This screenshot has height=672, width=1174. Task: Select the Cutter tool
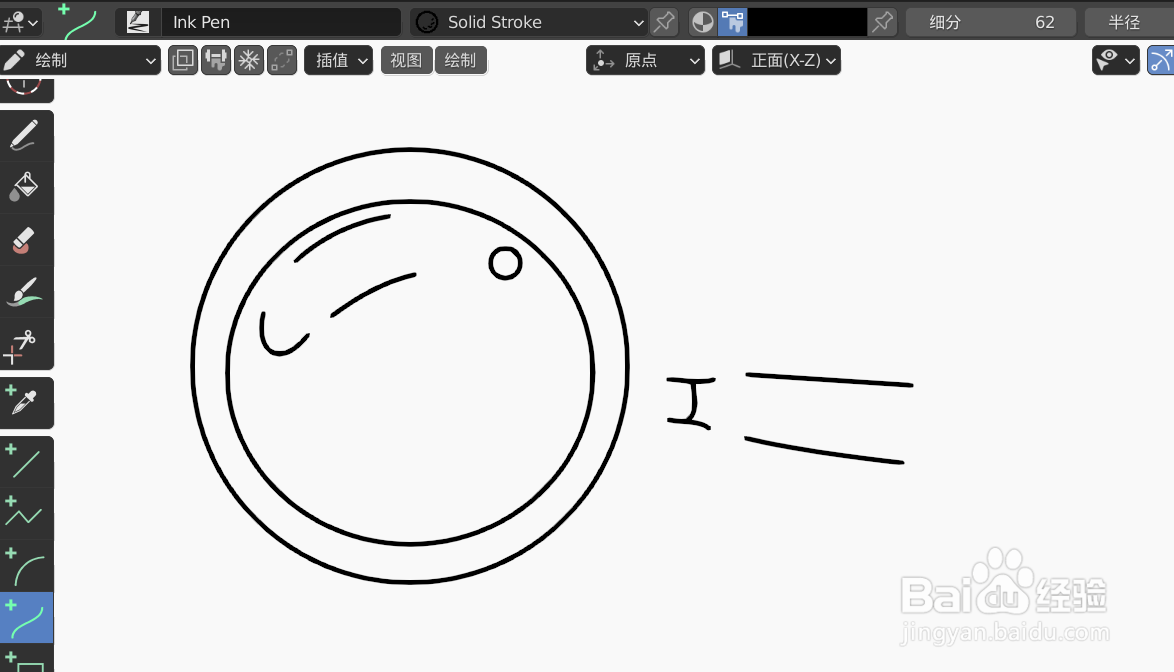26,344
